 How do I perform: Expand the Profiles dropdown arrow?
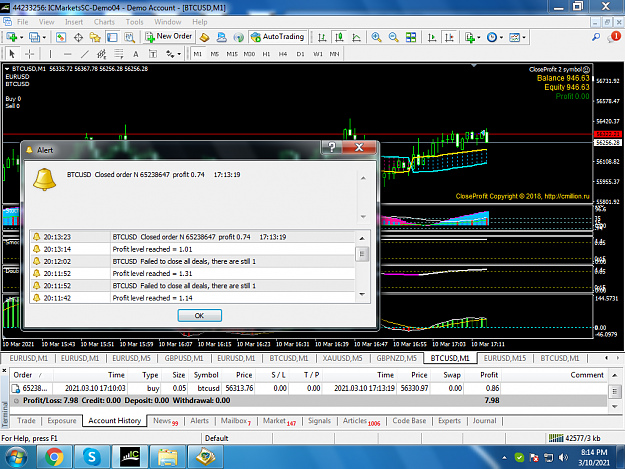tap(44, 37)
